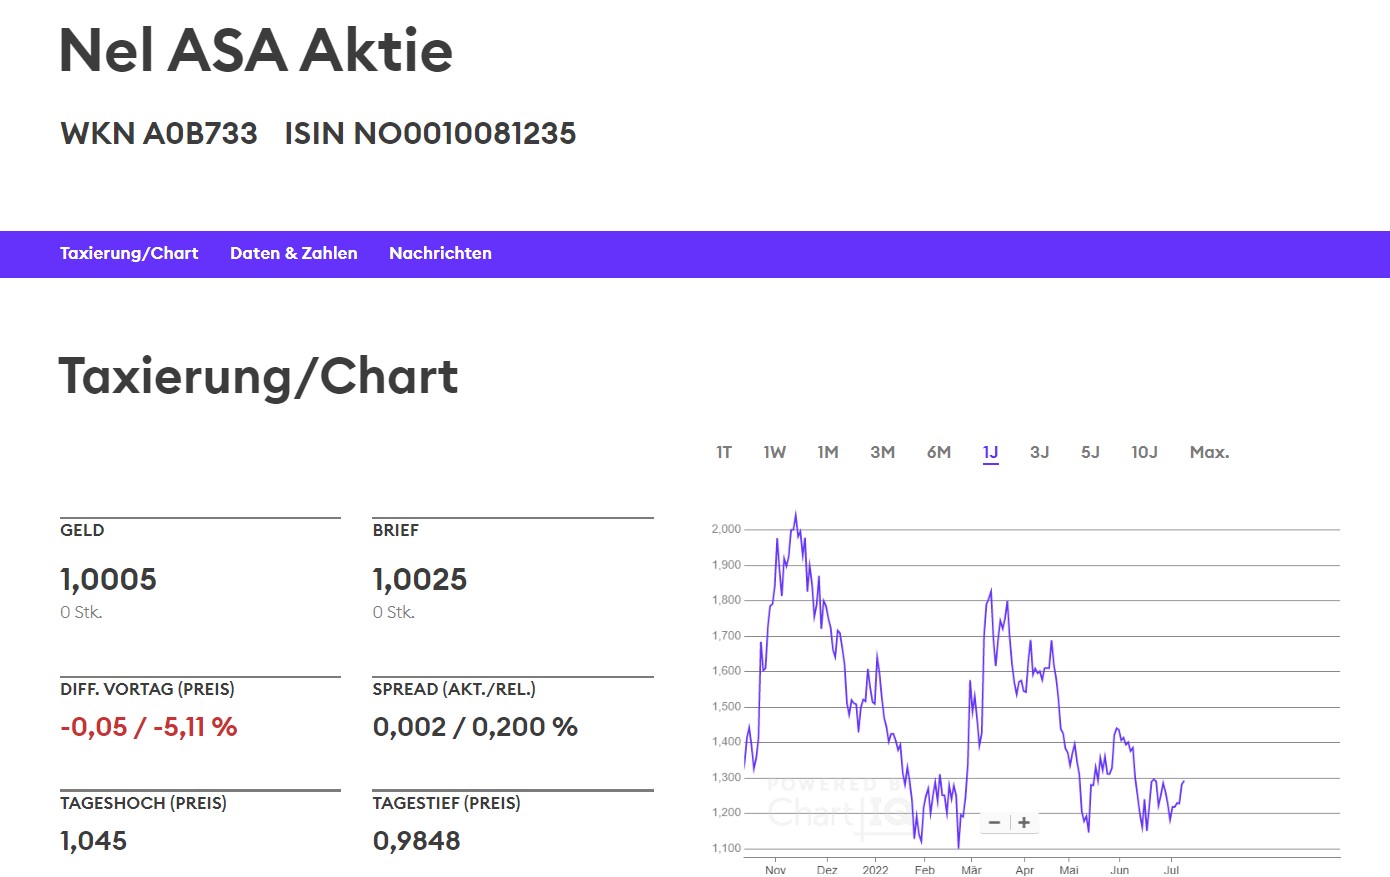Click the WKN A0B733 identifier
The height and width of the screenshot is (877, 1390).
[x=159, y=134]
